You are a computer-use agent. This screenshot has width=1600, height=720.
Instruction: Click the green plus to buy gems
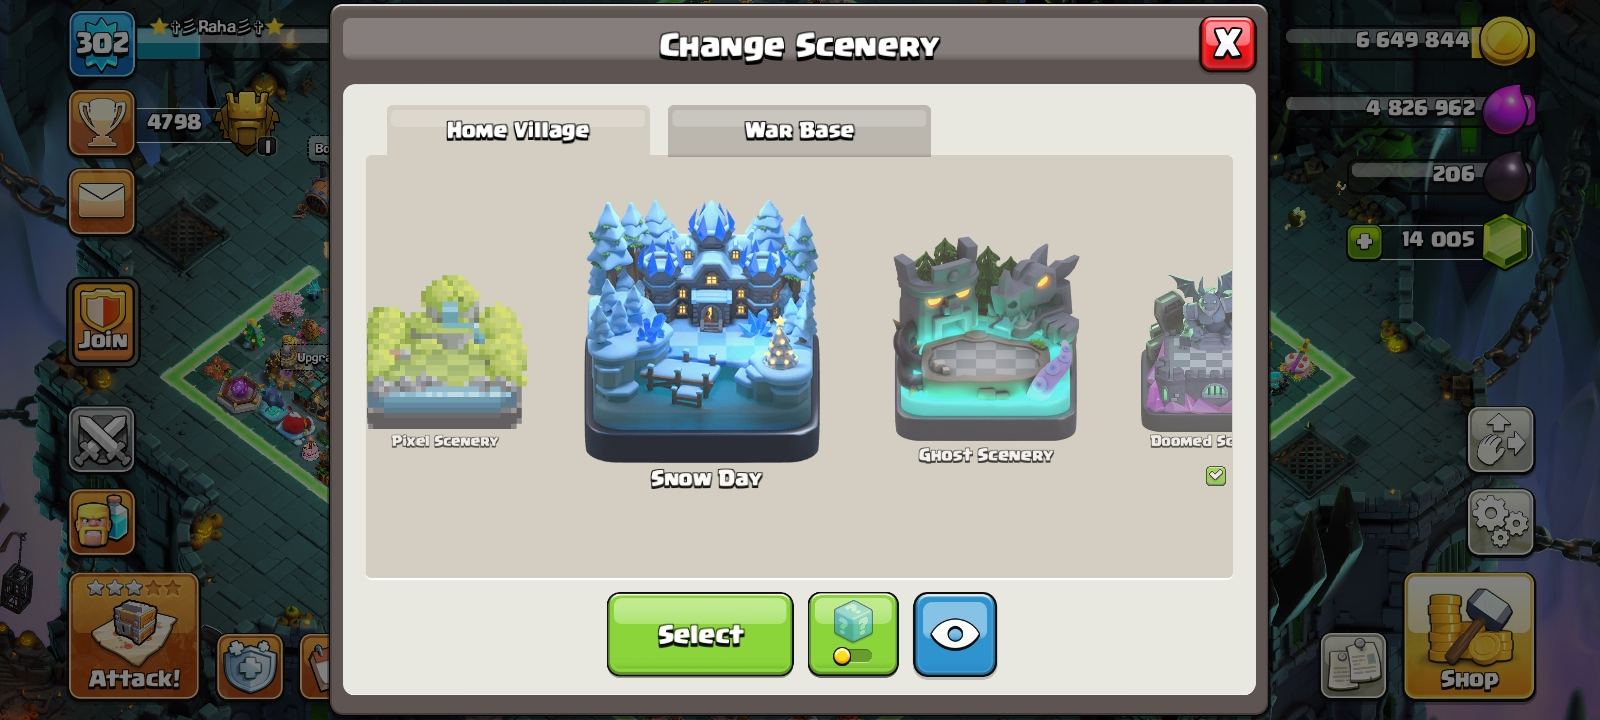click(1364, 242)
